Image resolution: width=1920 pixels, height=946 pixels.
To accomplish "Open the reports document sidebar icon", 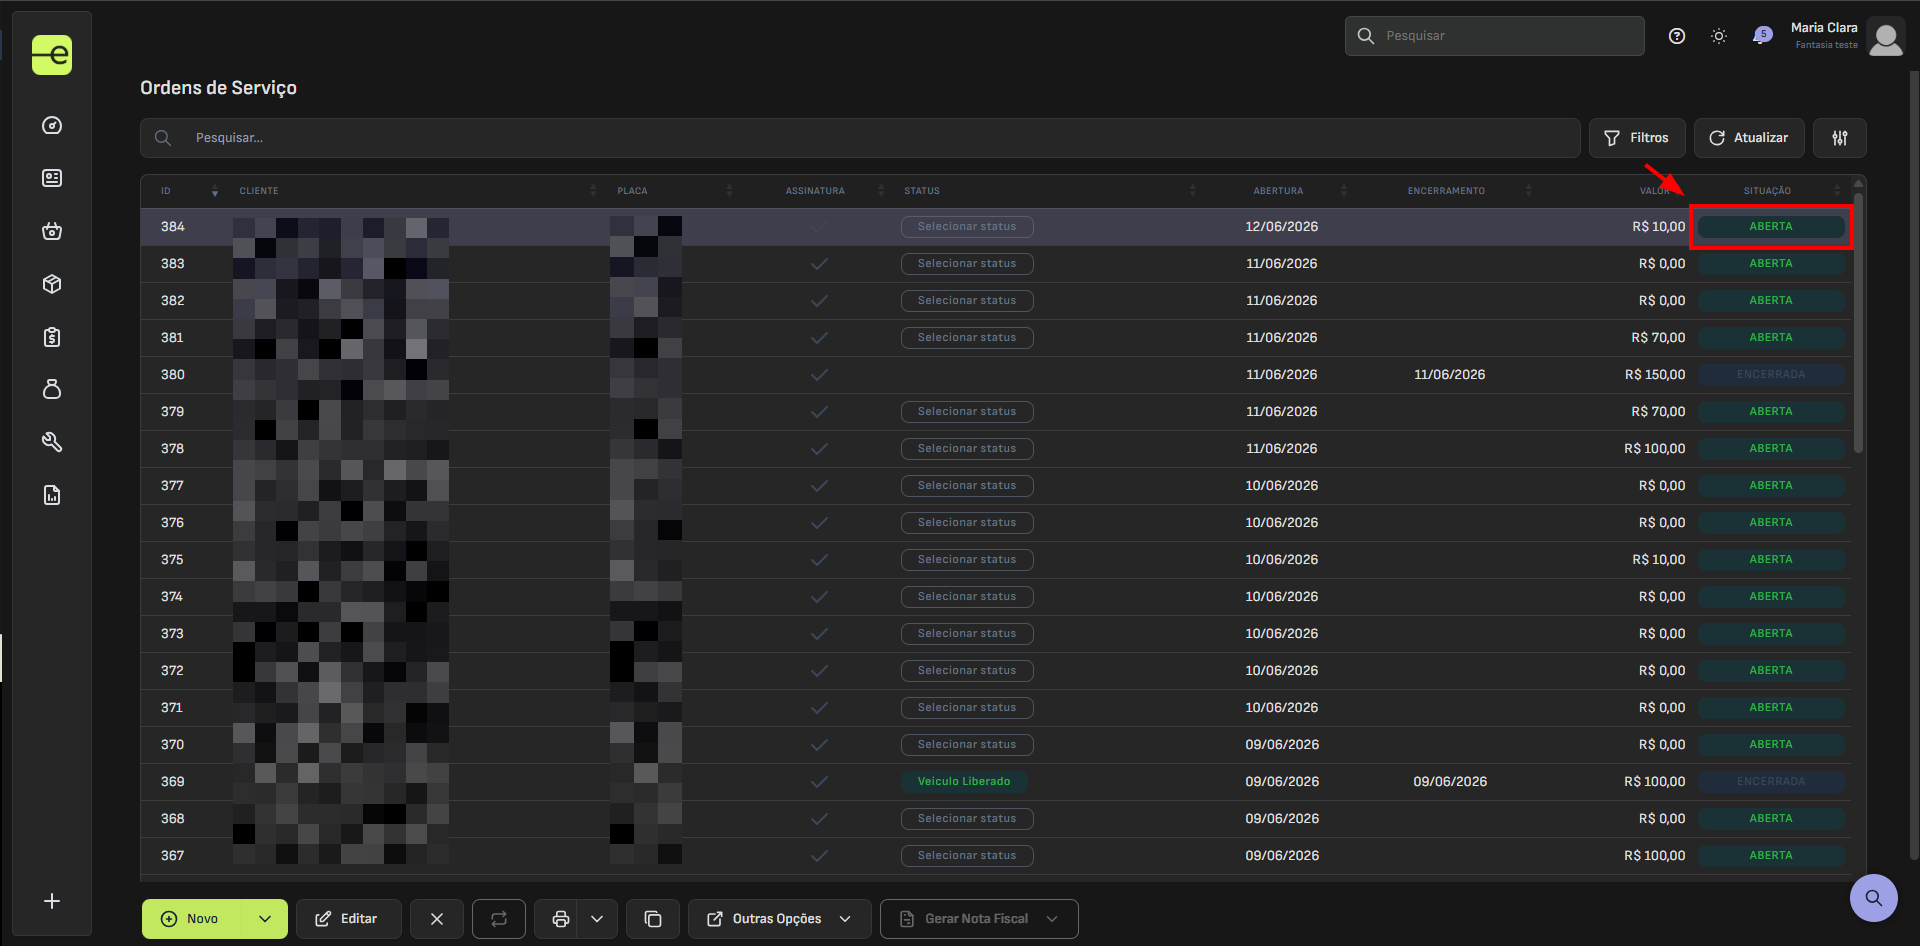I will (x=52, y=495).
